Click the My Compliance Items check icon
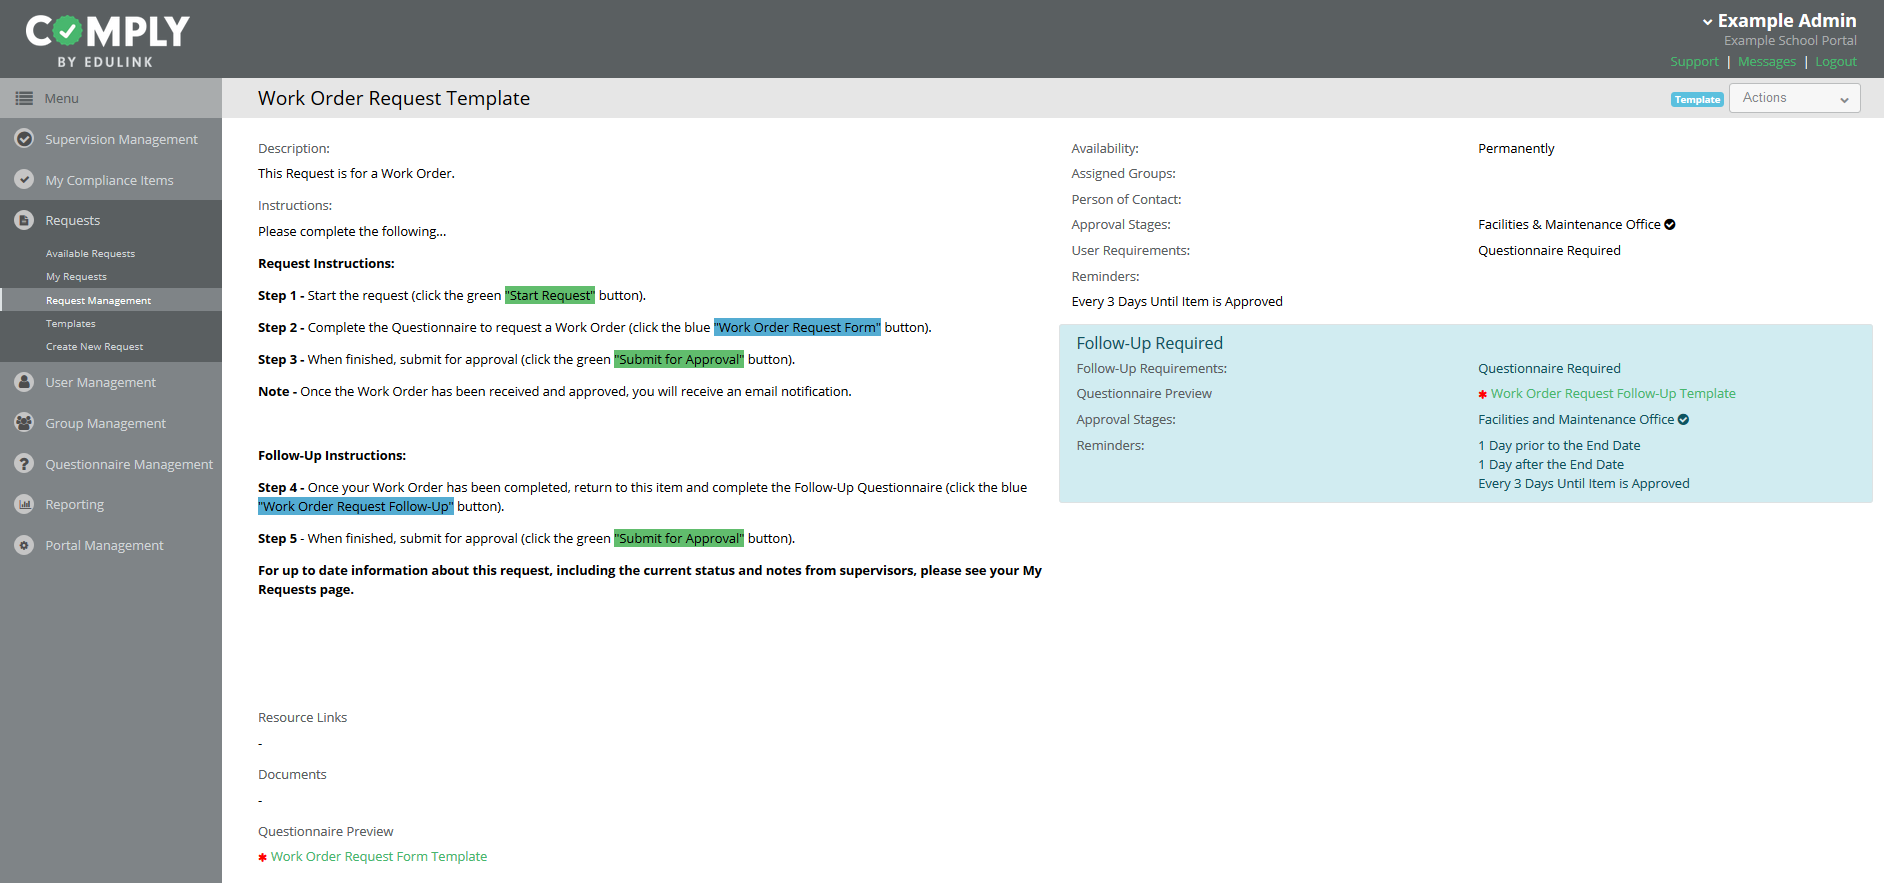 [x=24, y=180]
